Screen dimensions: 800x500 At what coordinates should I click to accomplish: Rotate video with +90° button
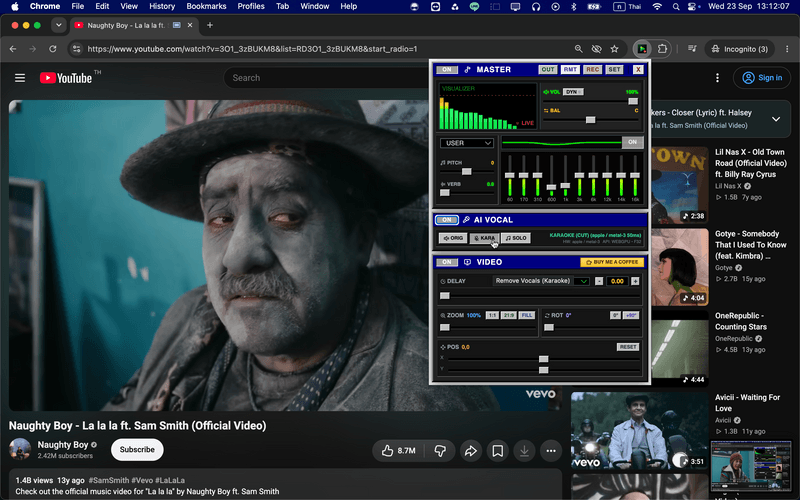coord(631,315)
